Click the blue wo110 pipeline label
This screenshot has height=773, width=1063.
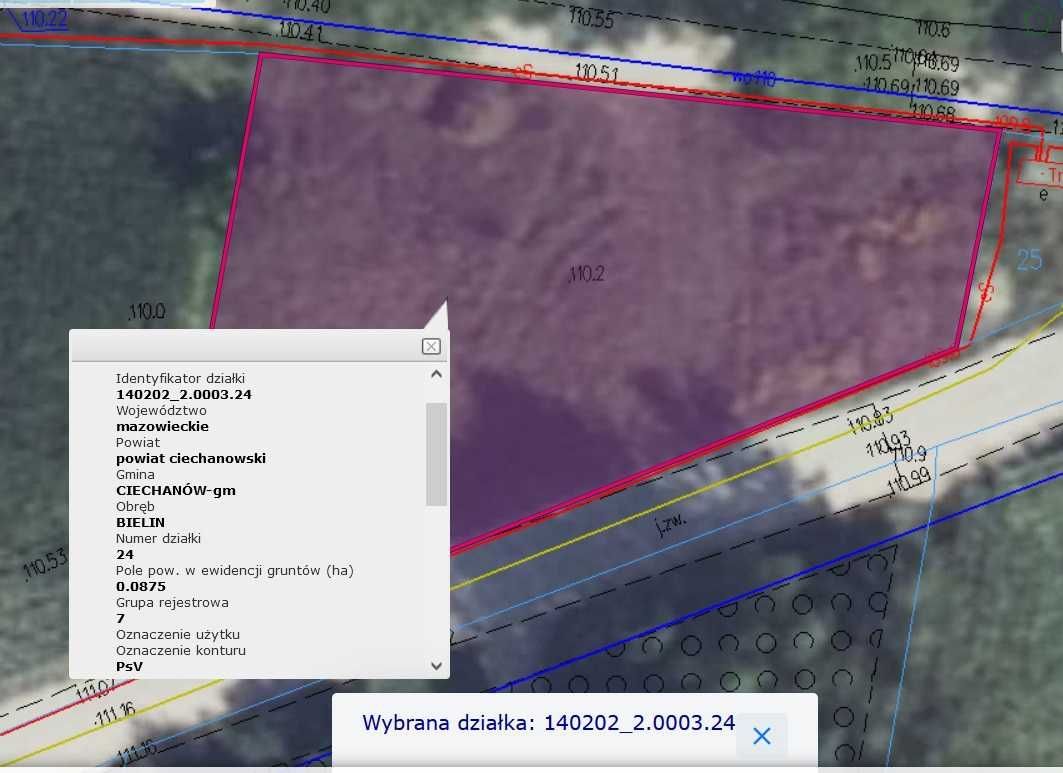[x=753, y=78]
